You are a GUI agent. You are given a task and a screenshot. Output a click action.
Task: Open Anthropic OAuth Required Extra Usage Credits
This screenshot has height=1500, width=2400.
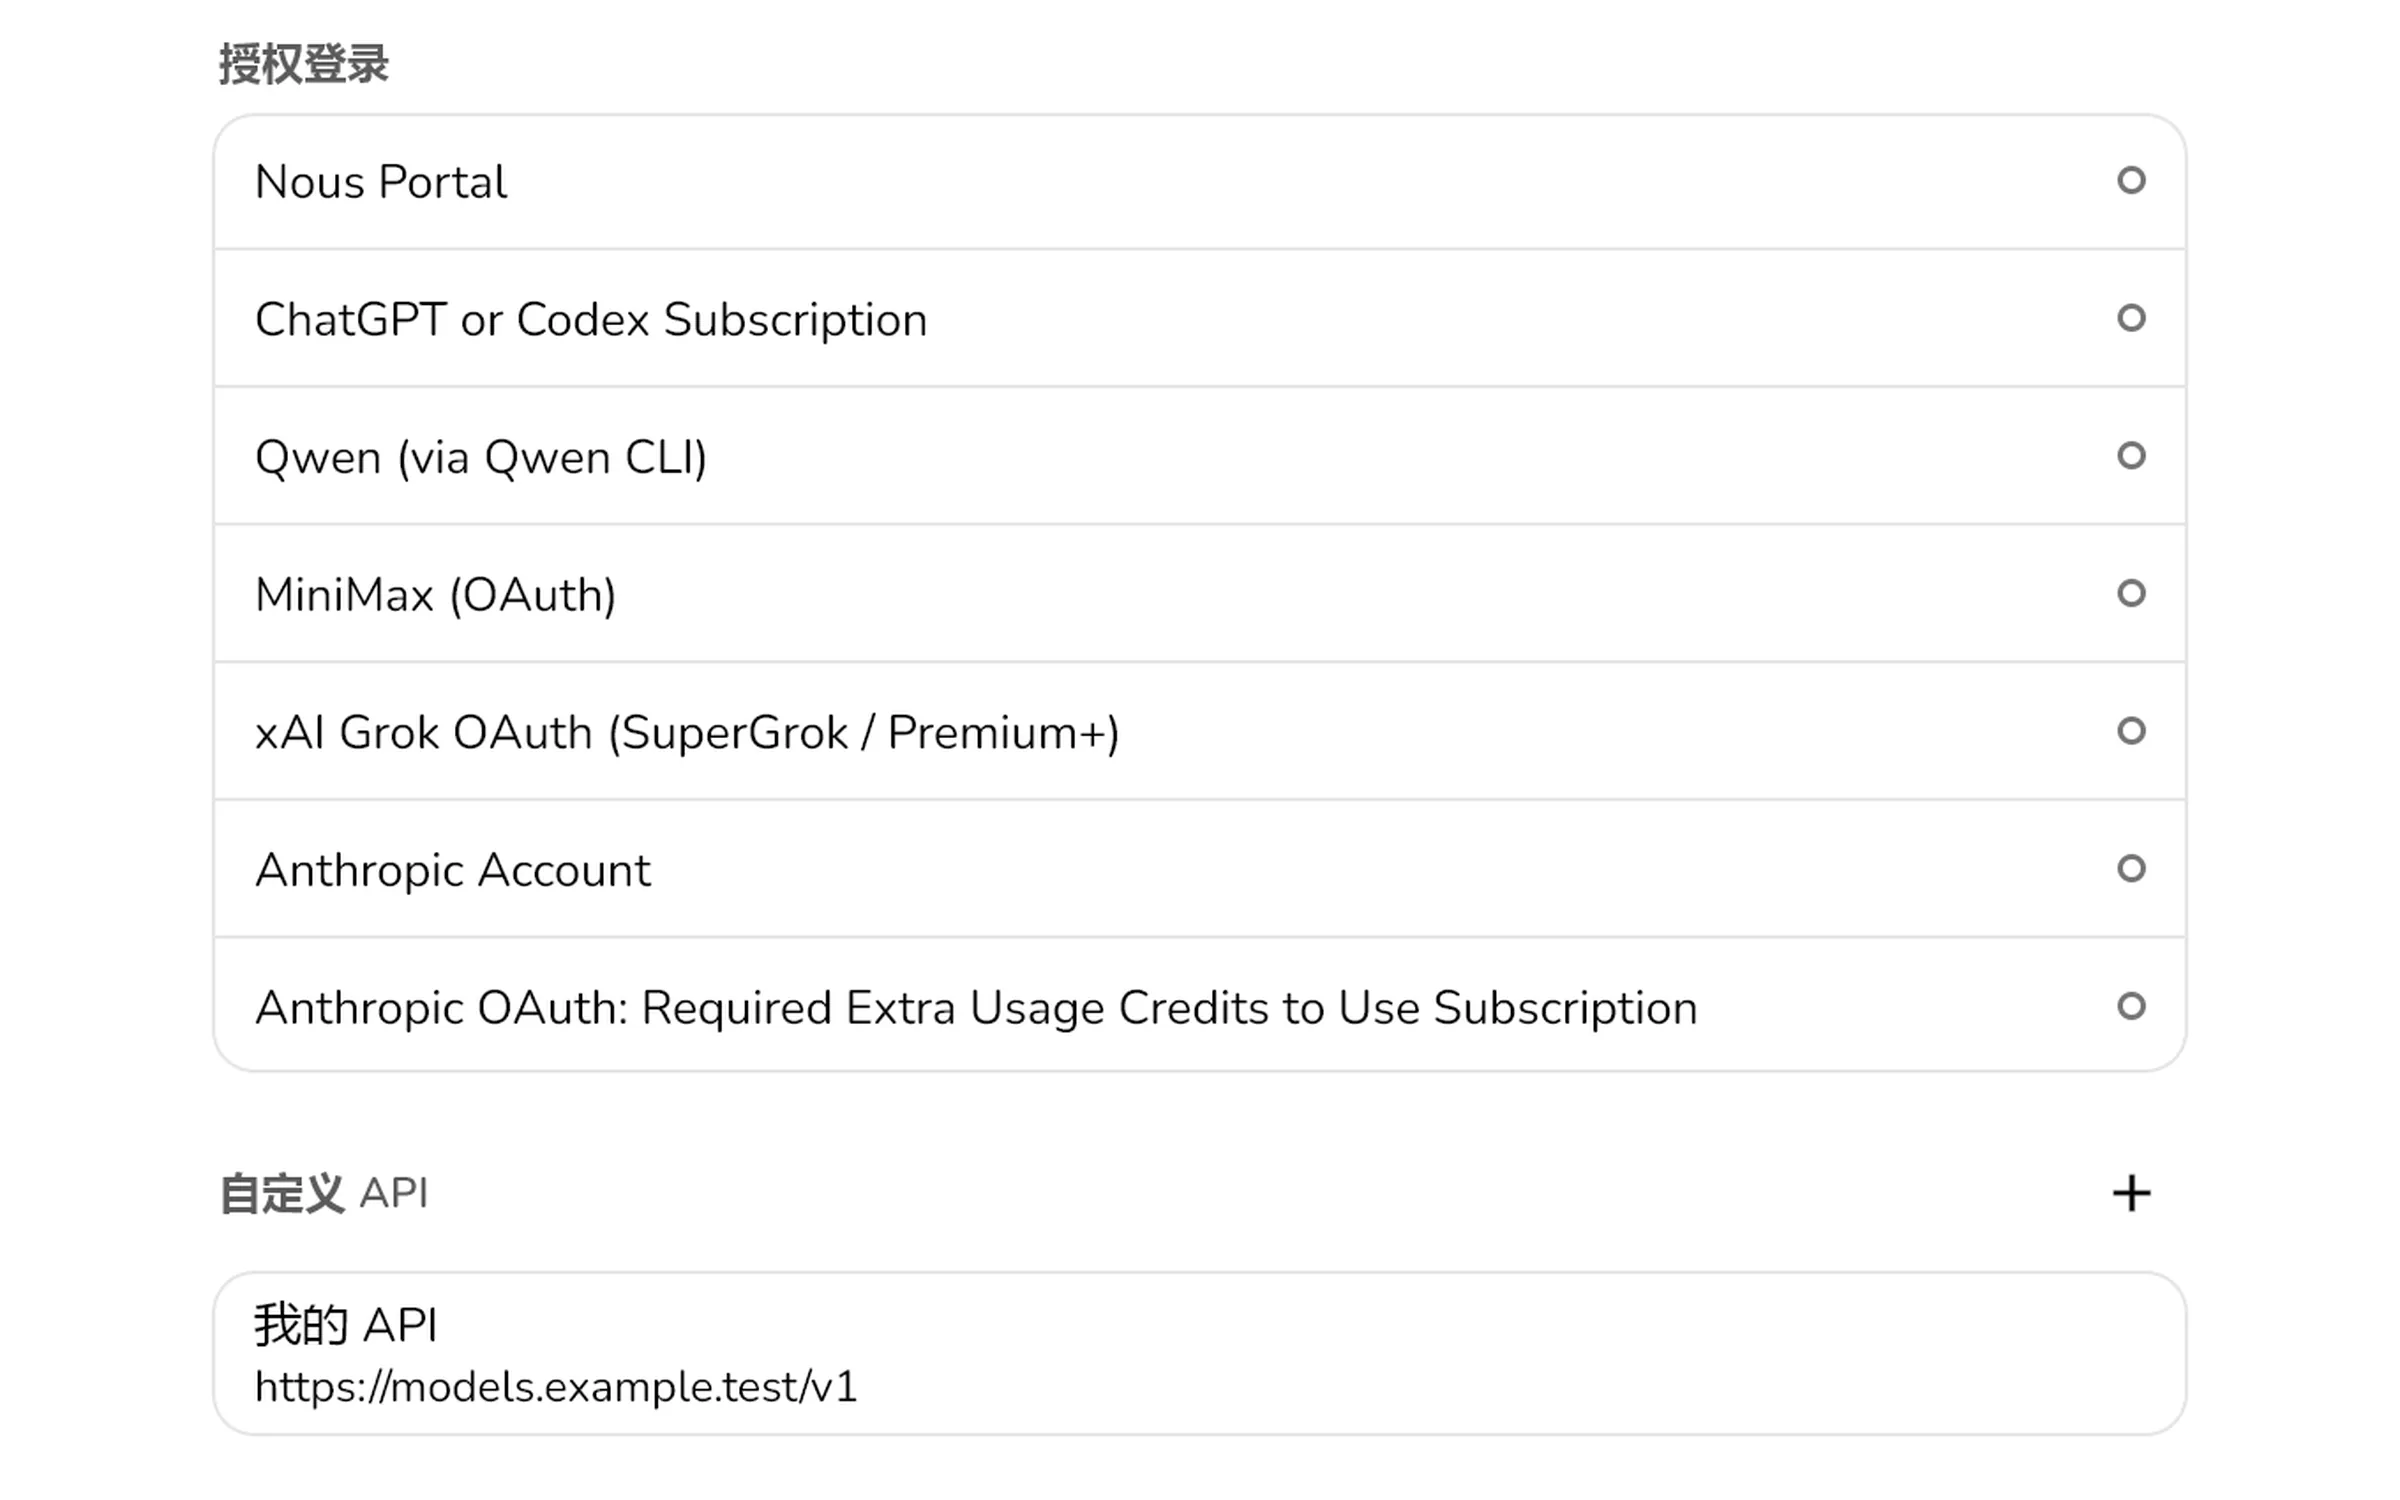coord(1200,1006)
